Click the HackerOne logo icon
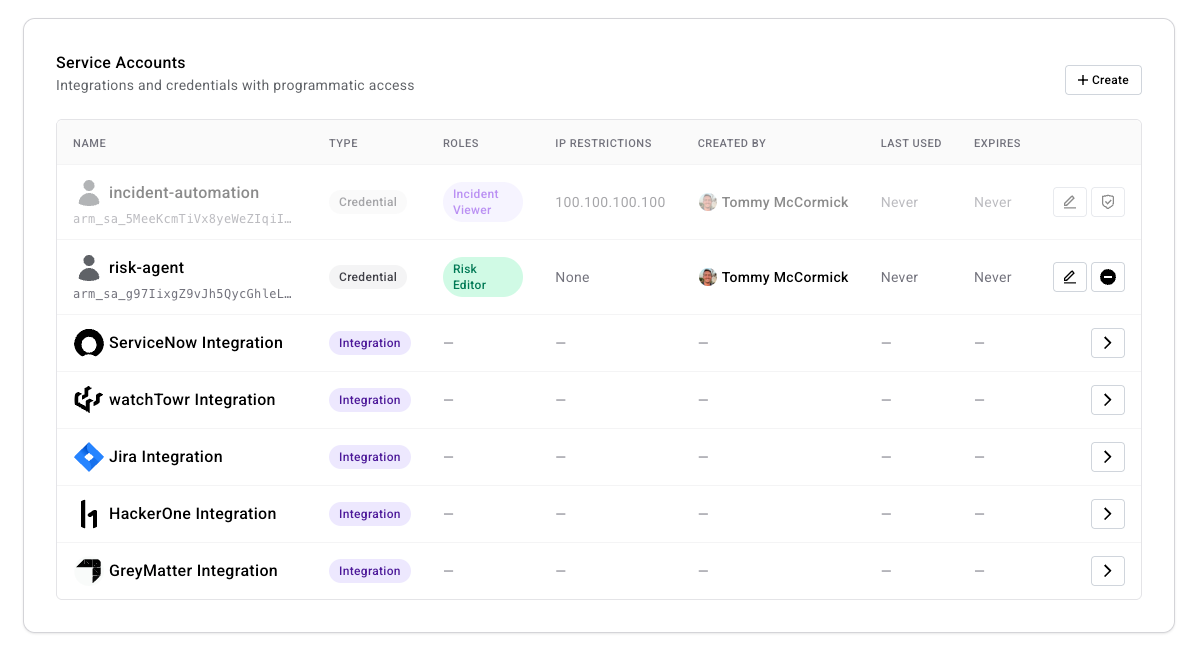 click(x=88, y=514)
